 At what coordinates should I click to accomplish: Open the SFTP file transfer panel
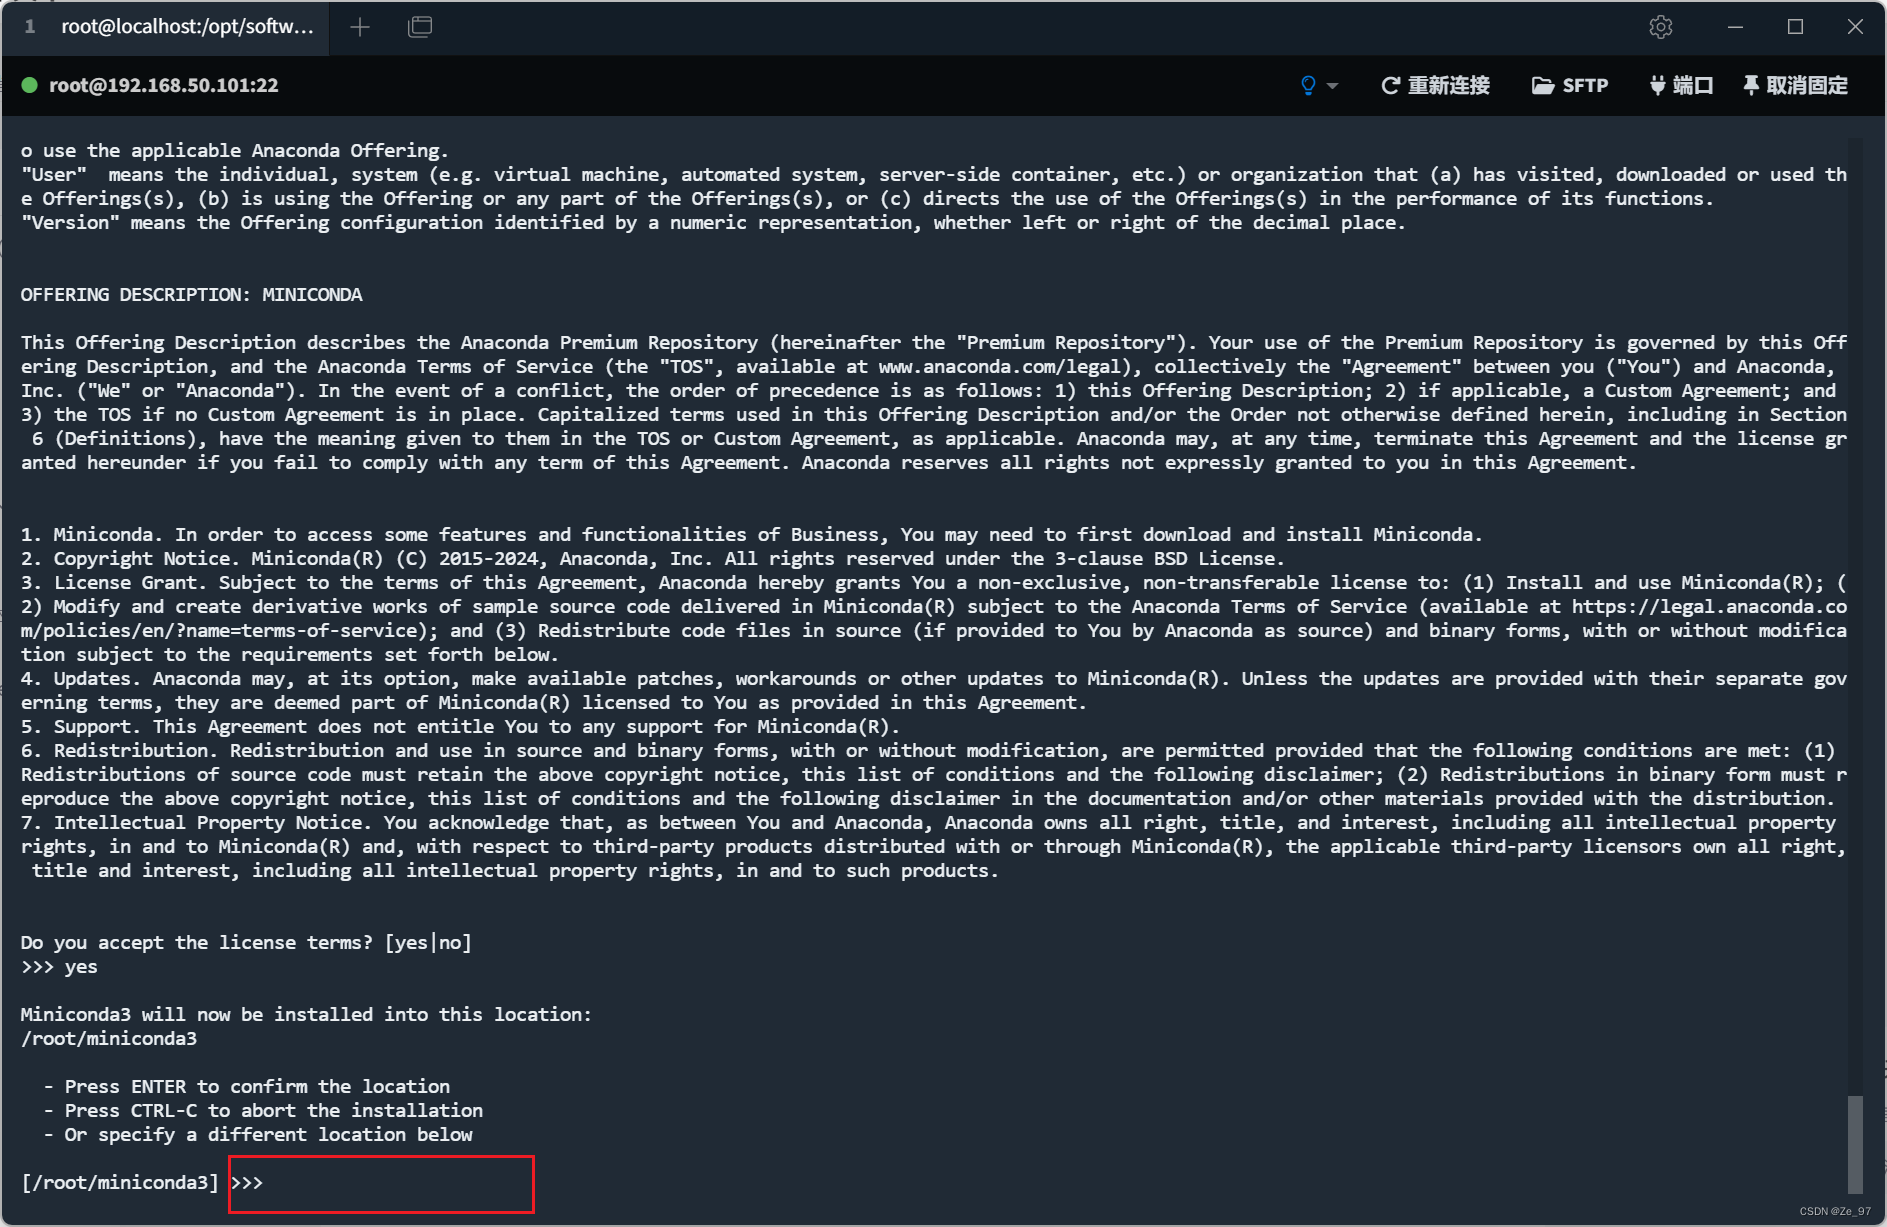[x=1570, y=86]
